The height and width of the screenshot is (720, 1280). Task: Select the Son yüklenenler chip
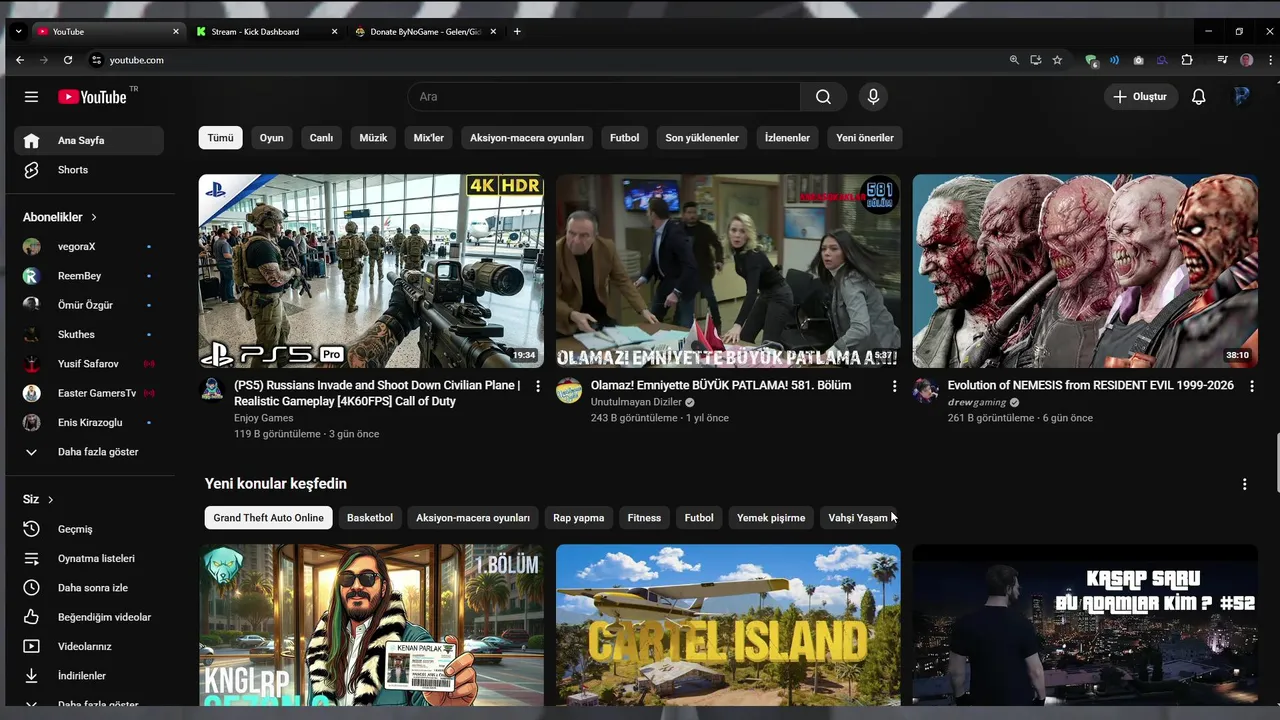pos(702,138)
